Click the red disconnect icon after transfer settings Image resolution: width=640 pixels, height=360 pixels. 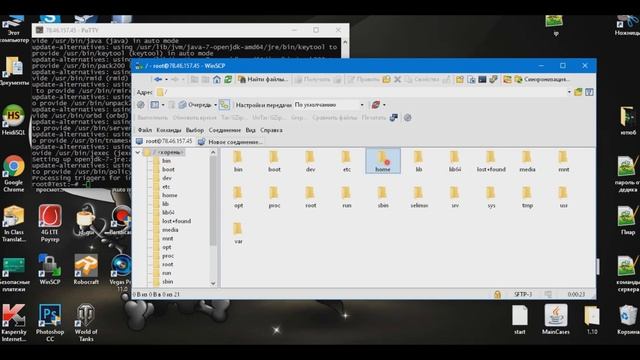click(x=376, y=105)
